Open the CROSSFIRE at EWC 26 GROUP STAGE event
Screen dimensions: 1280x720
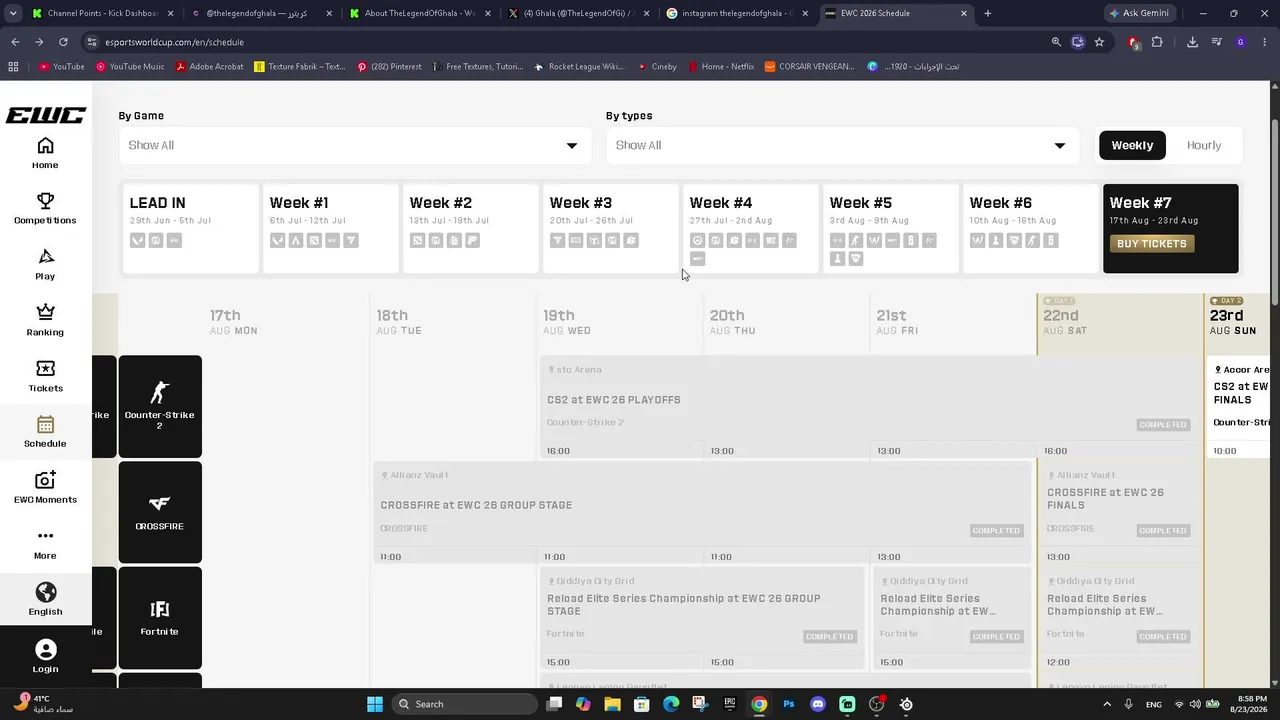pos(702,512)
